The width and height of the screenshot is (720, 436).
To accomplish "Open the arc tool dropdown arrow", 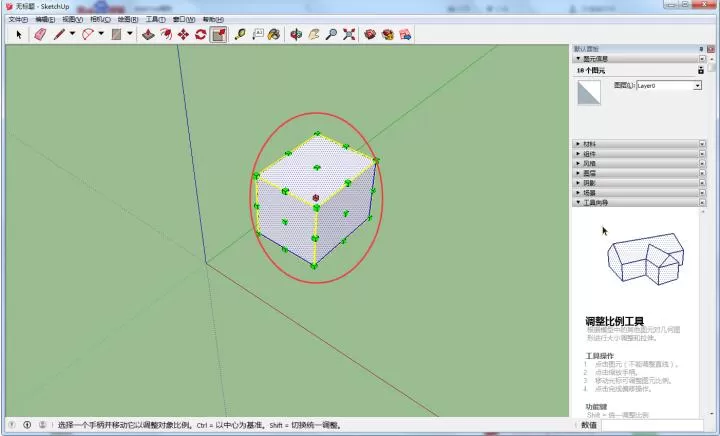I will (x=101, y=34).
